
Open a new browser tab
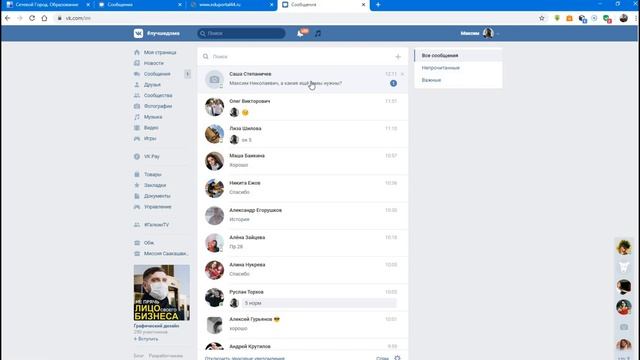378,4
